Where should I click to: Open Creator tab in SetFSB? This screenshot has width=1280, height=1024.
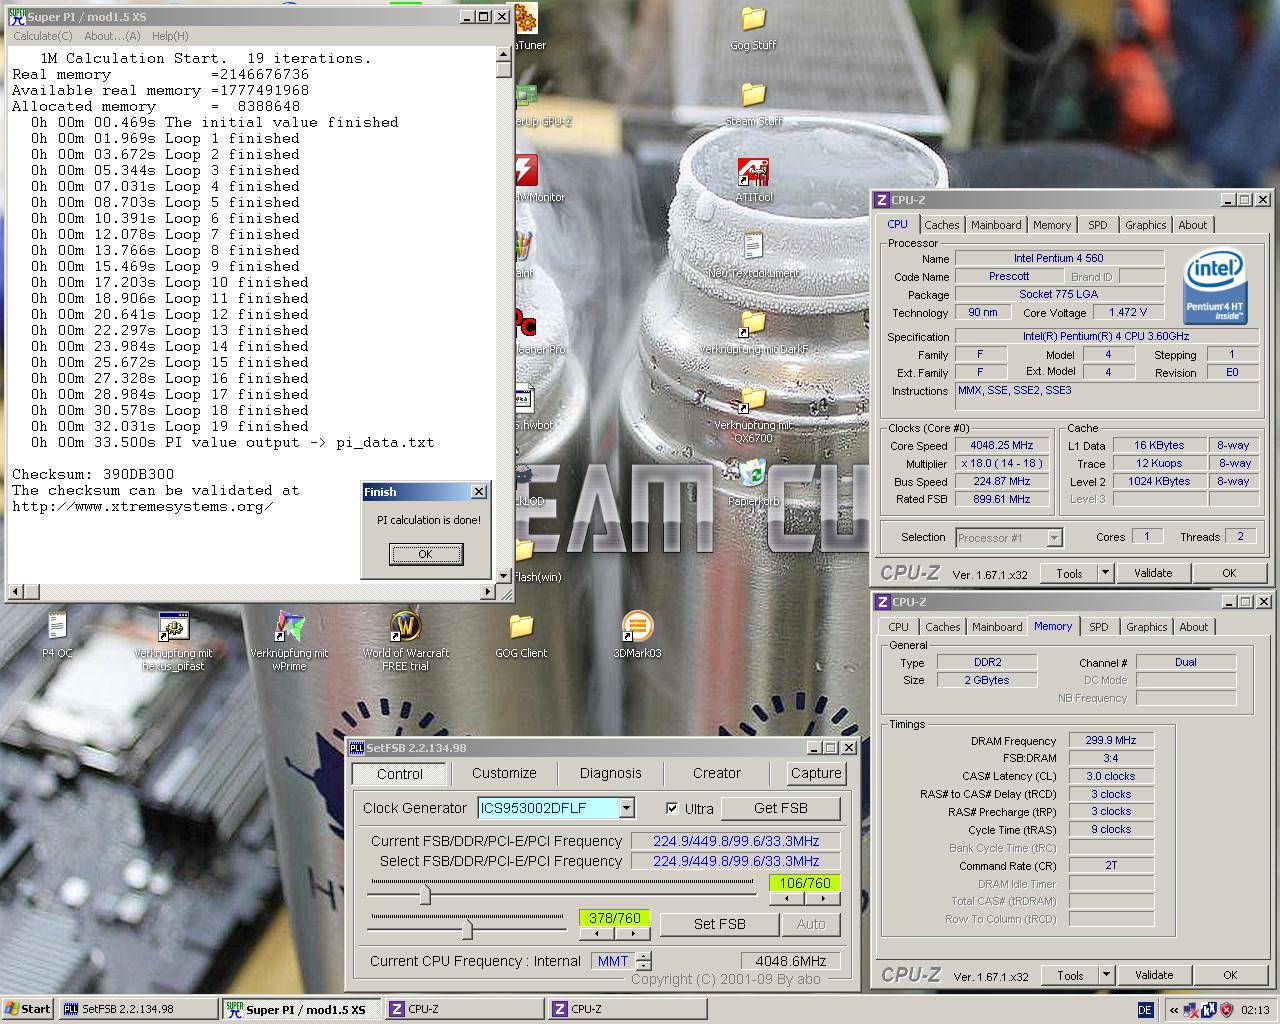tap(717, 773)
